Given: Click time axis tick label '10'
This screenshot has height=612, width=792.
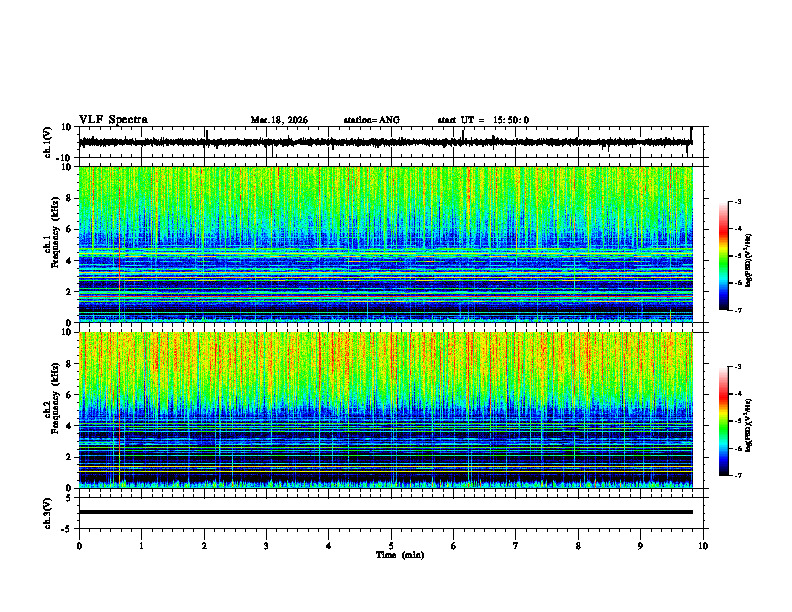Looking at the screenshot, I should 703,546.
